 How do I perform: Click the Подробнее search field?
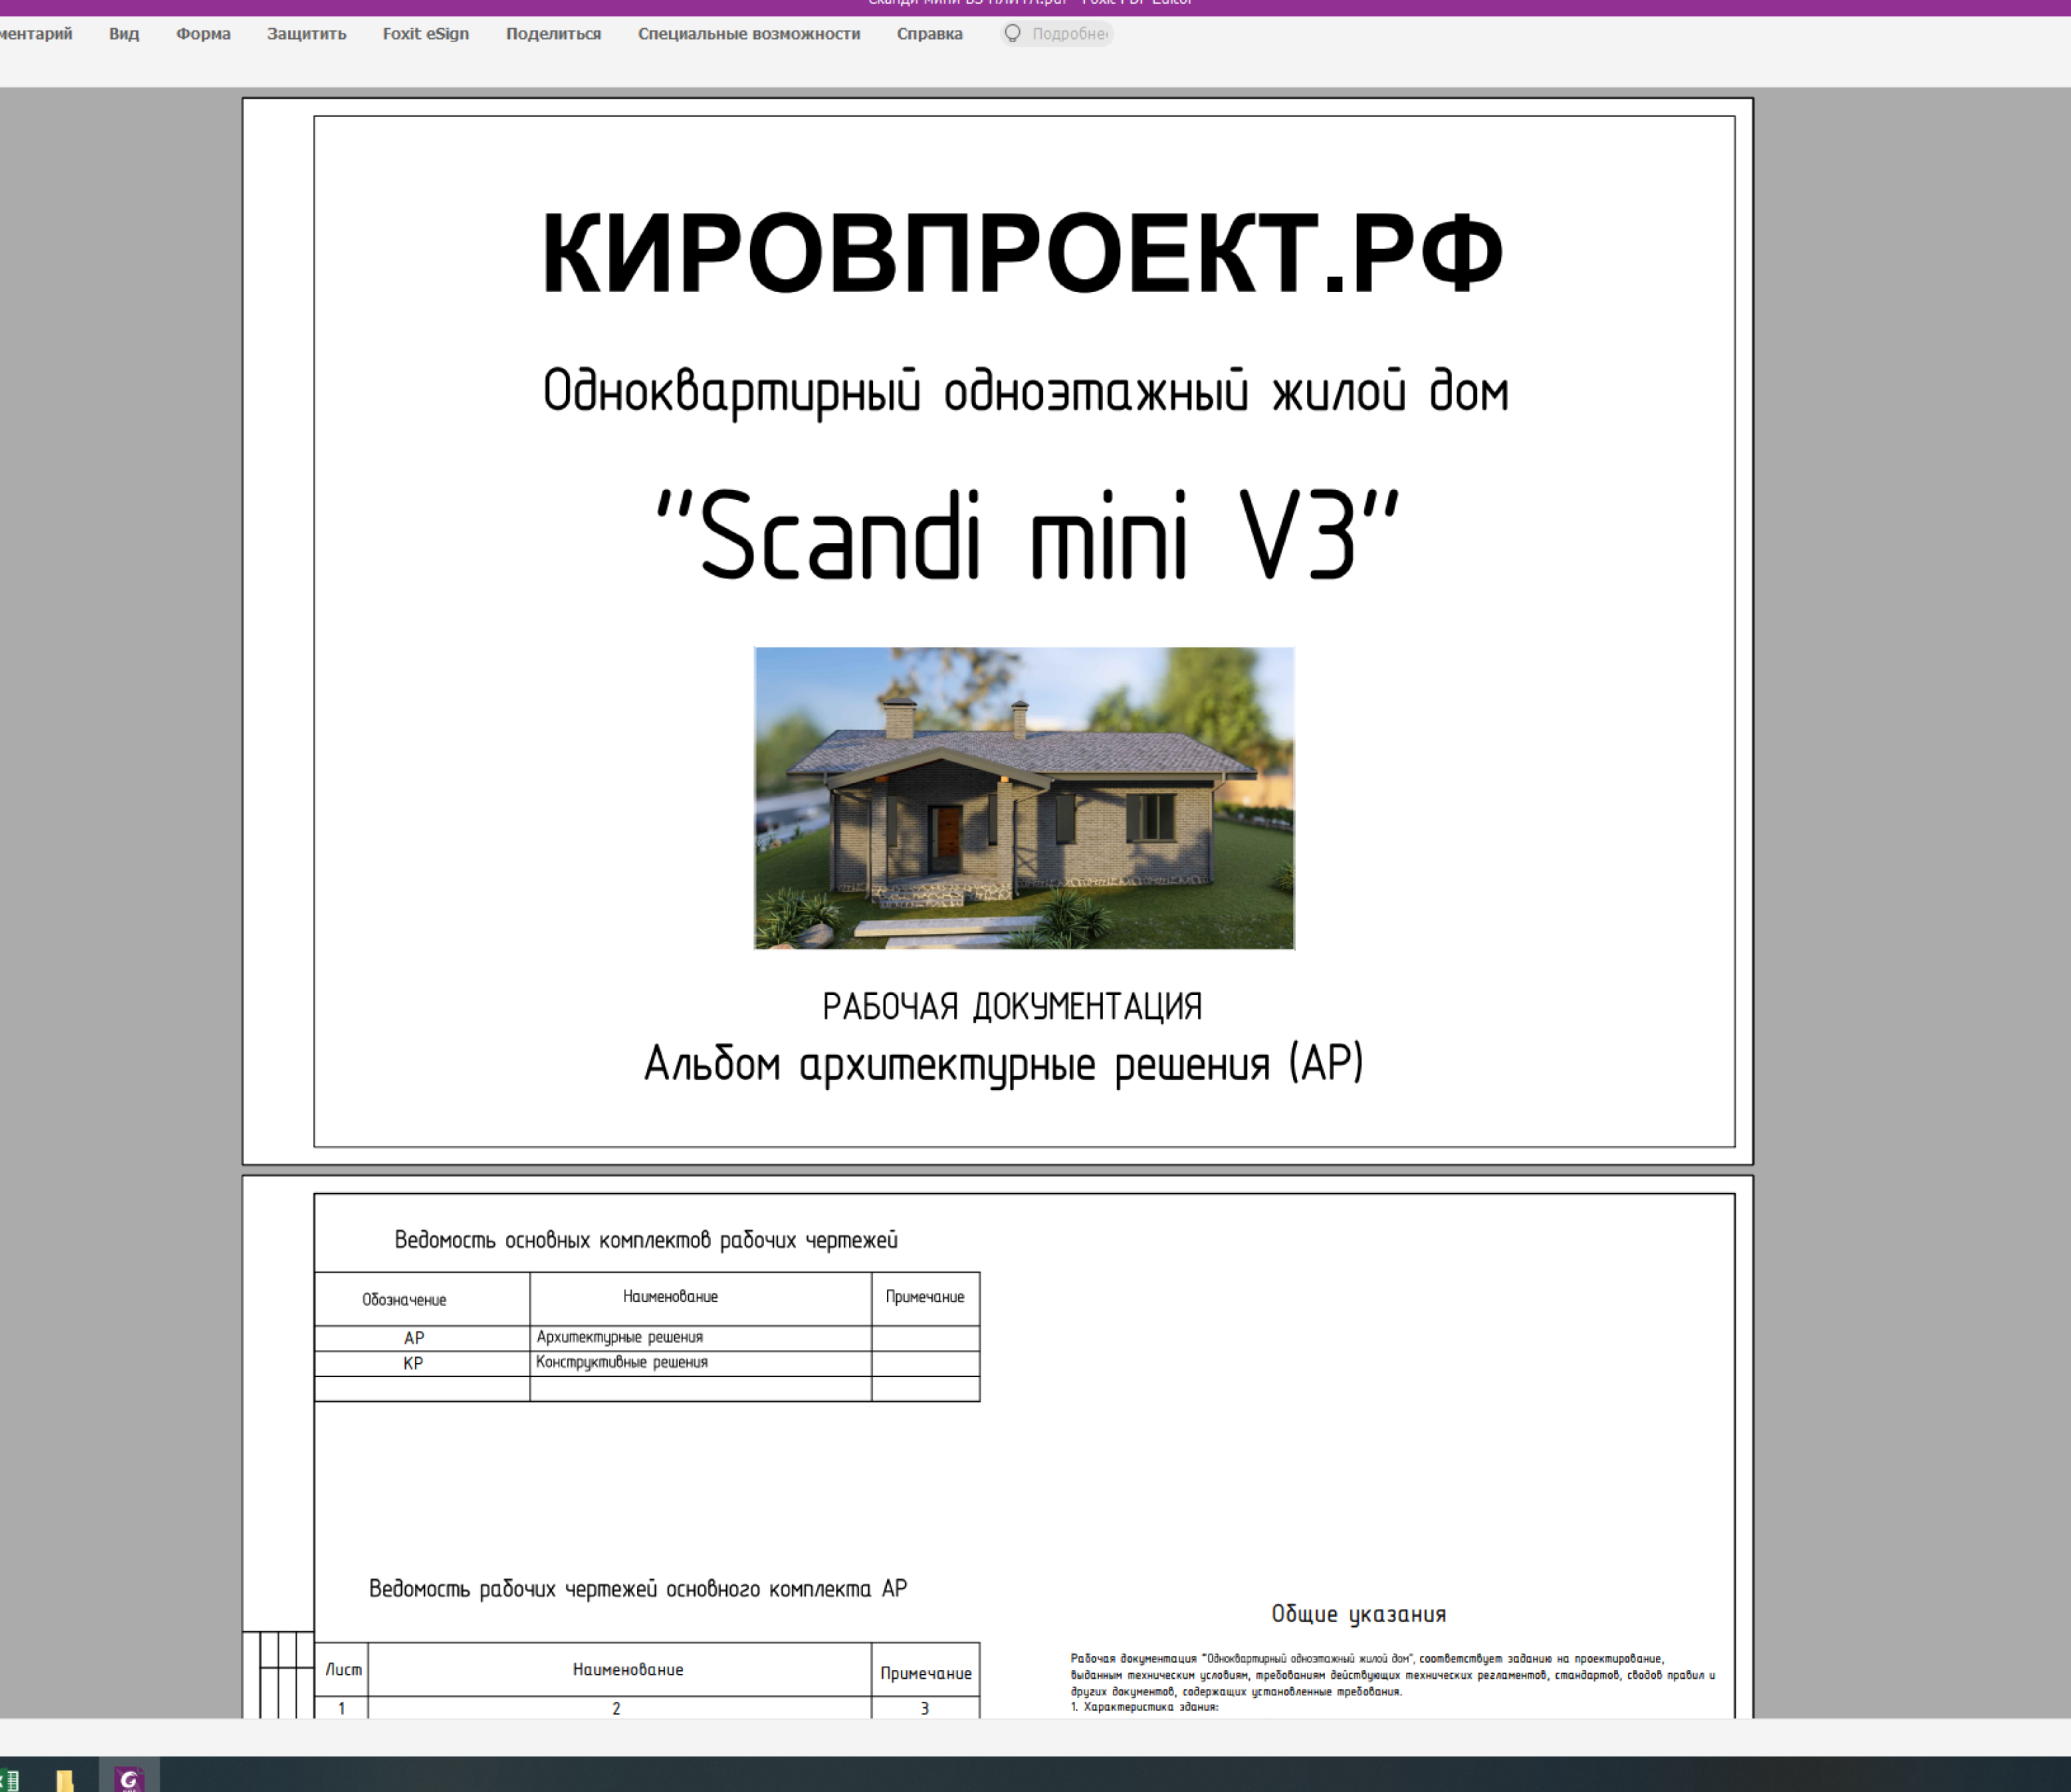1069,34
